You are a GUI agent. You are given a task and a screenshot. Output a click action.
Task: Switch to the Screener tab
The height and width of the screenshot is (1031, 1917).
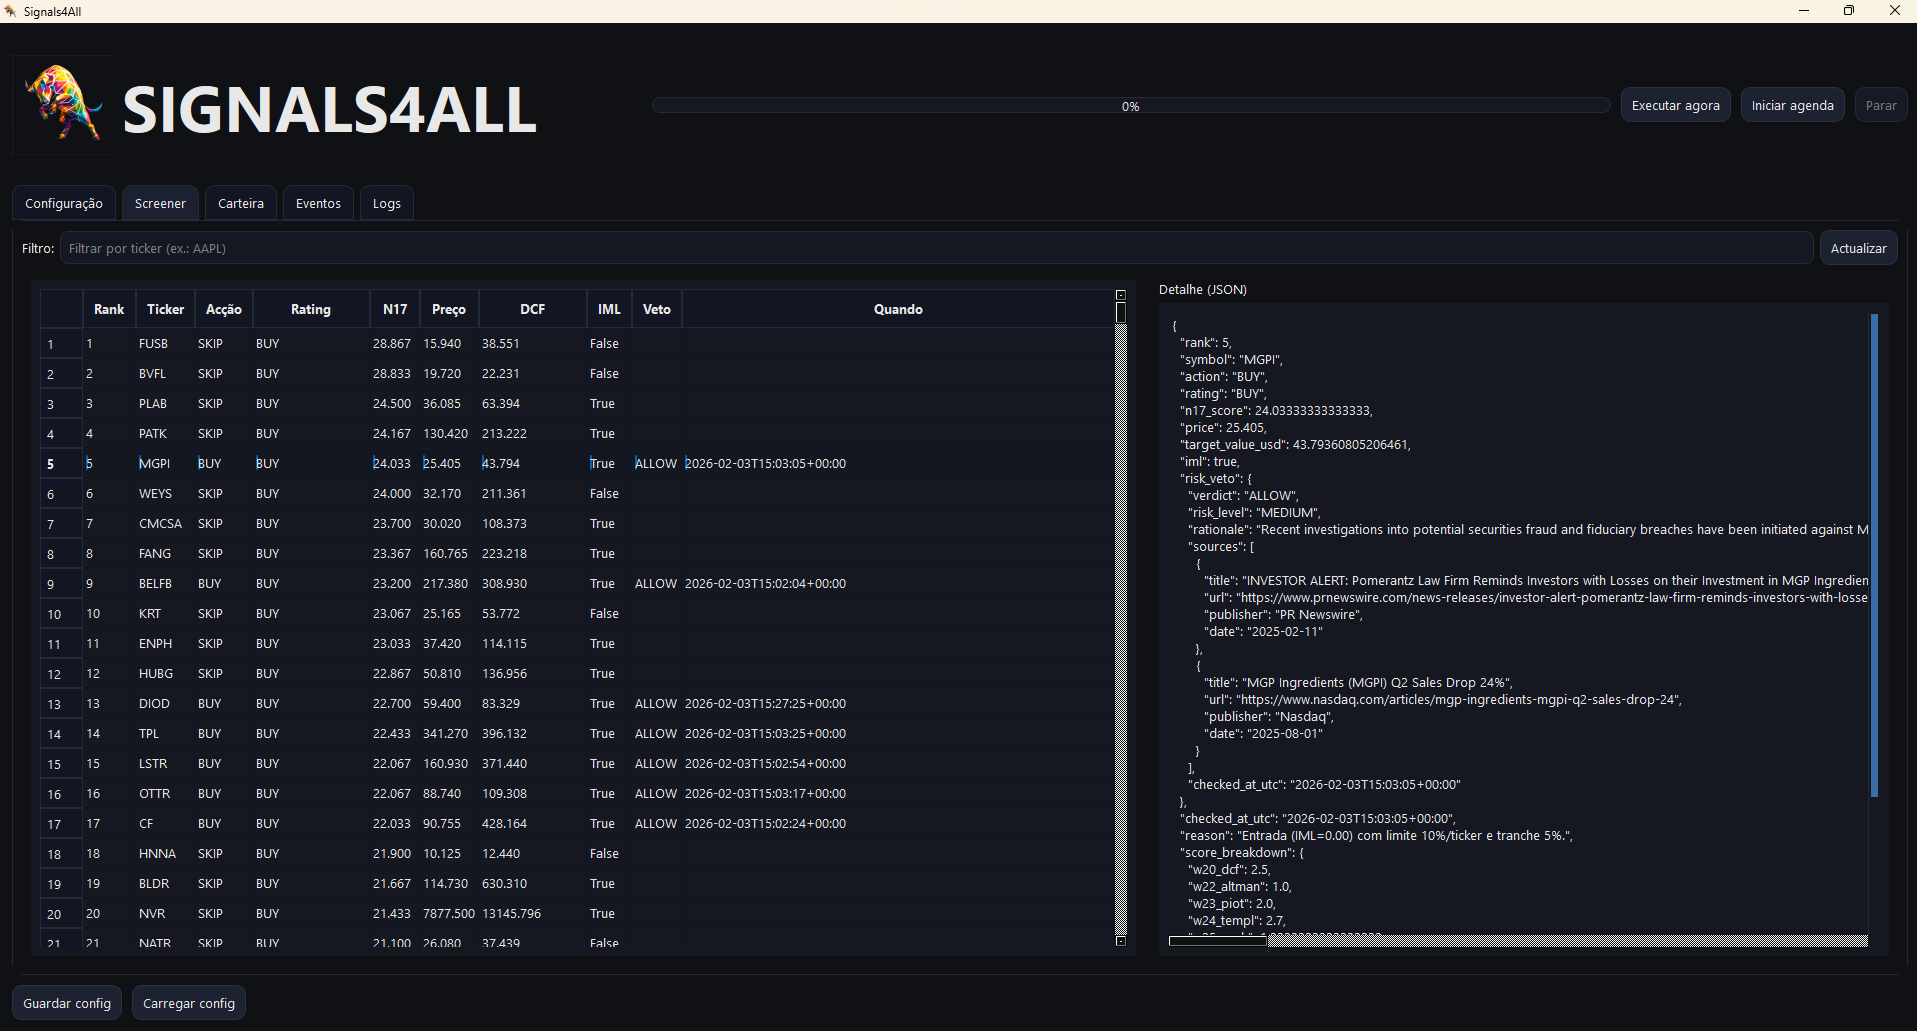click(x=159, y=203)
